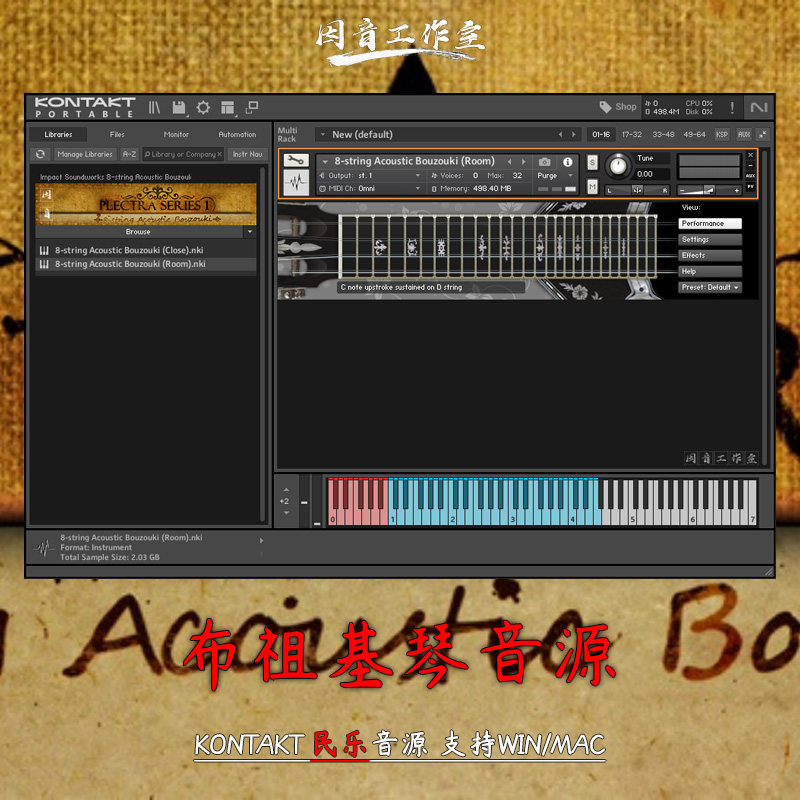The image size is (800, 800).
Task: Switch to the Files tab
Action: pos(117,135)
